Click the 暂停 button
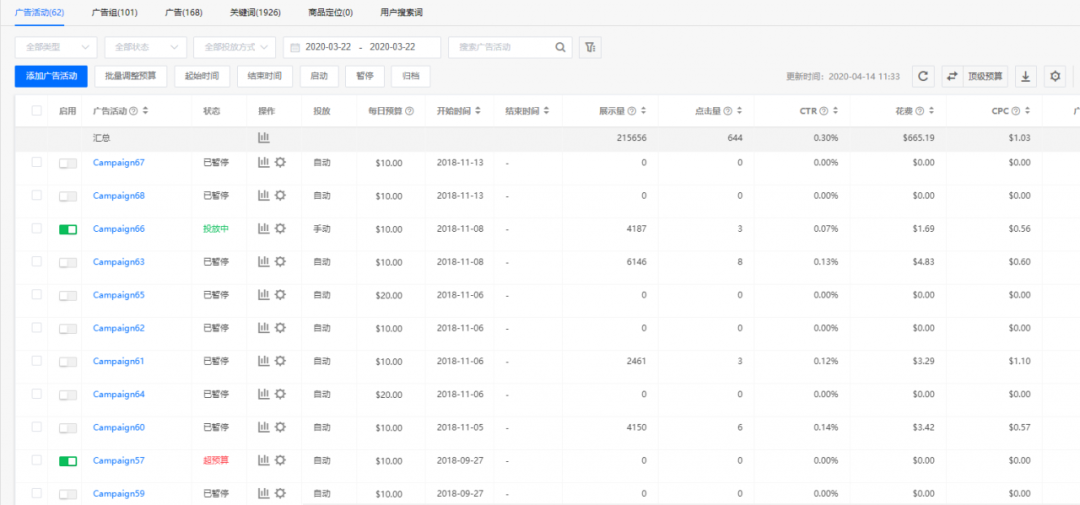 point(364,76)
